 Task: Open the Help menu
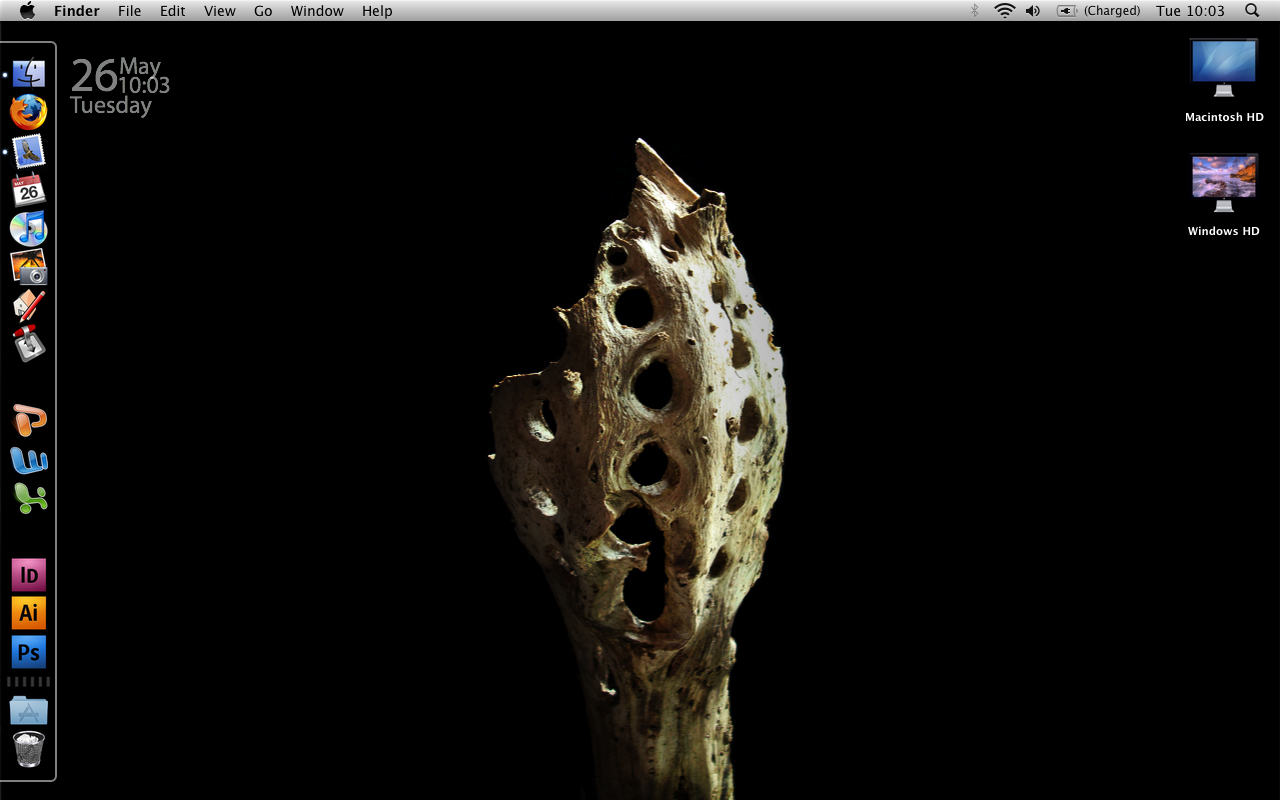(377, 11)
